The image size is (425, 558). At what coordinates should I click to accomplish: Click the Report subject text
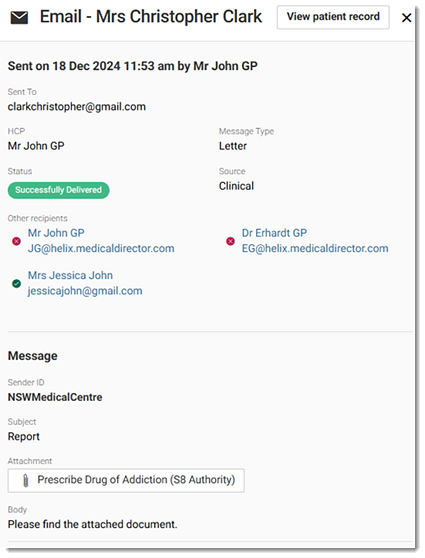point(23,437)
